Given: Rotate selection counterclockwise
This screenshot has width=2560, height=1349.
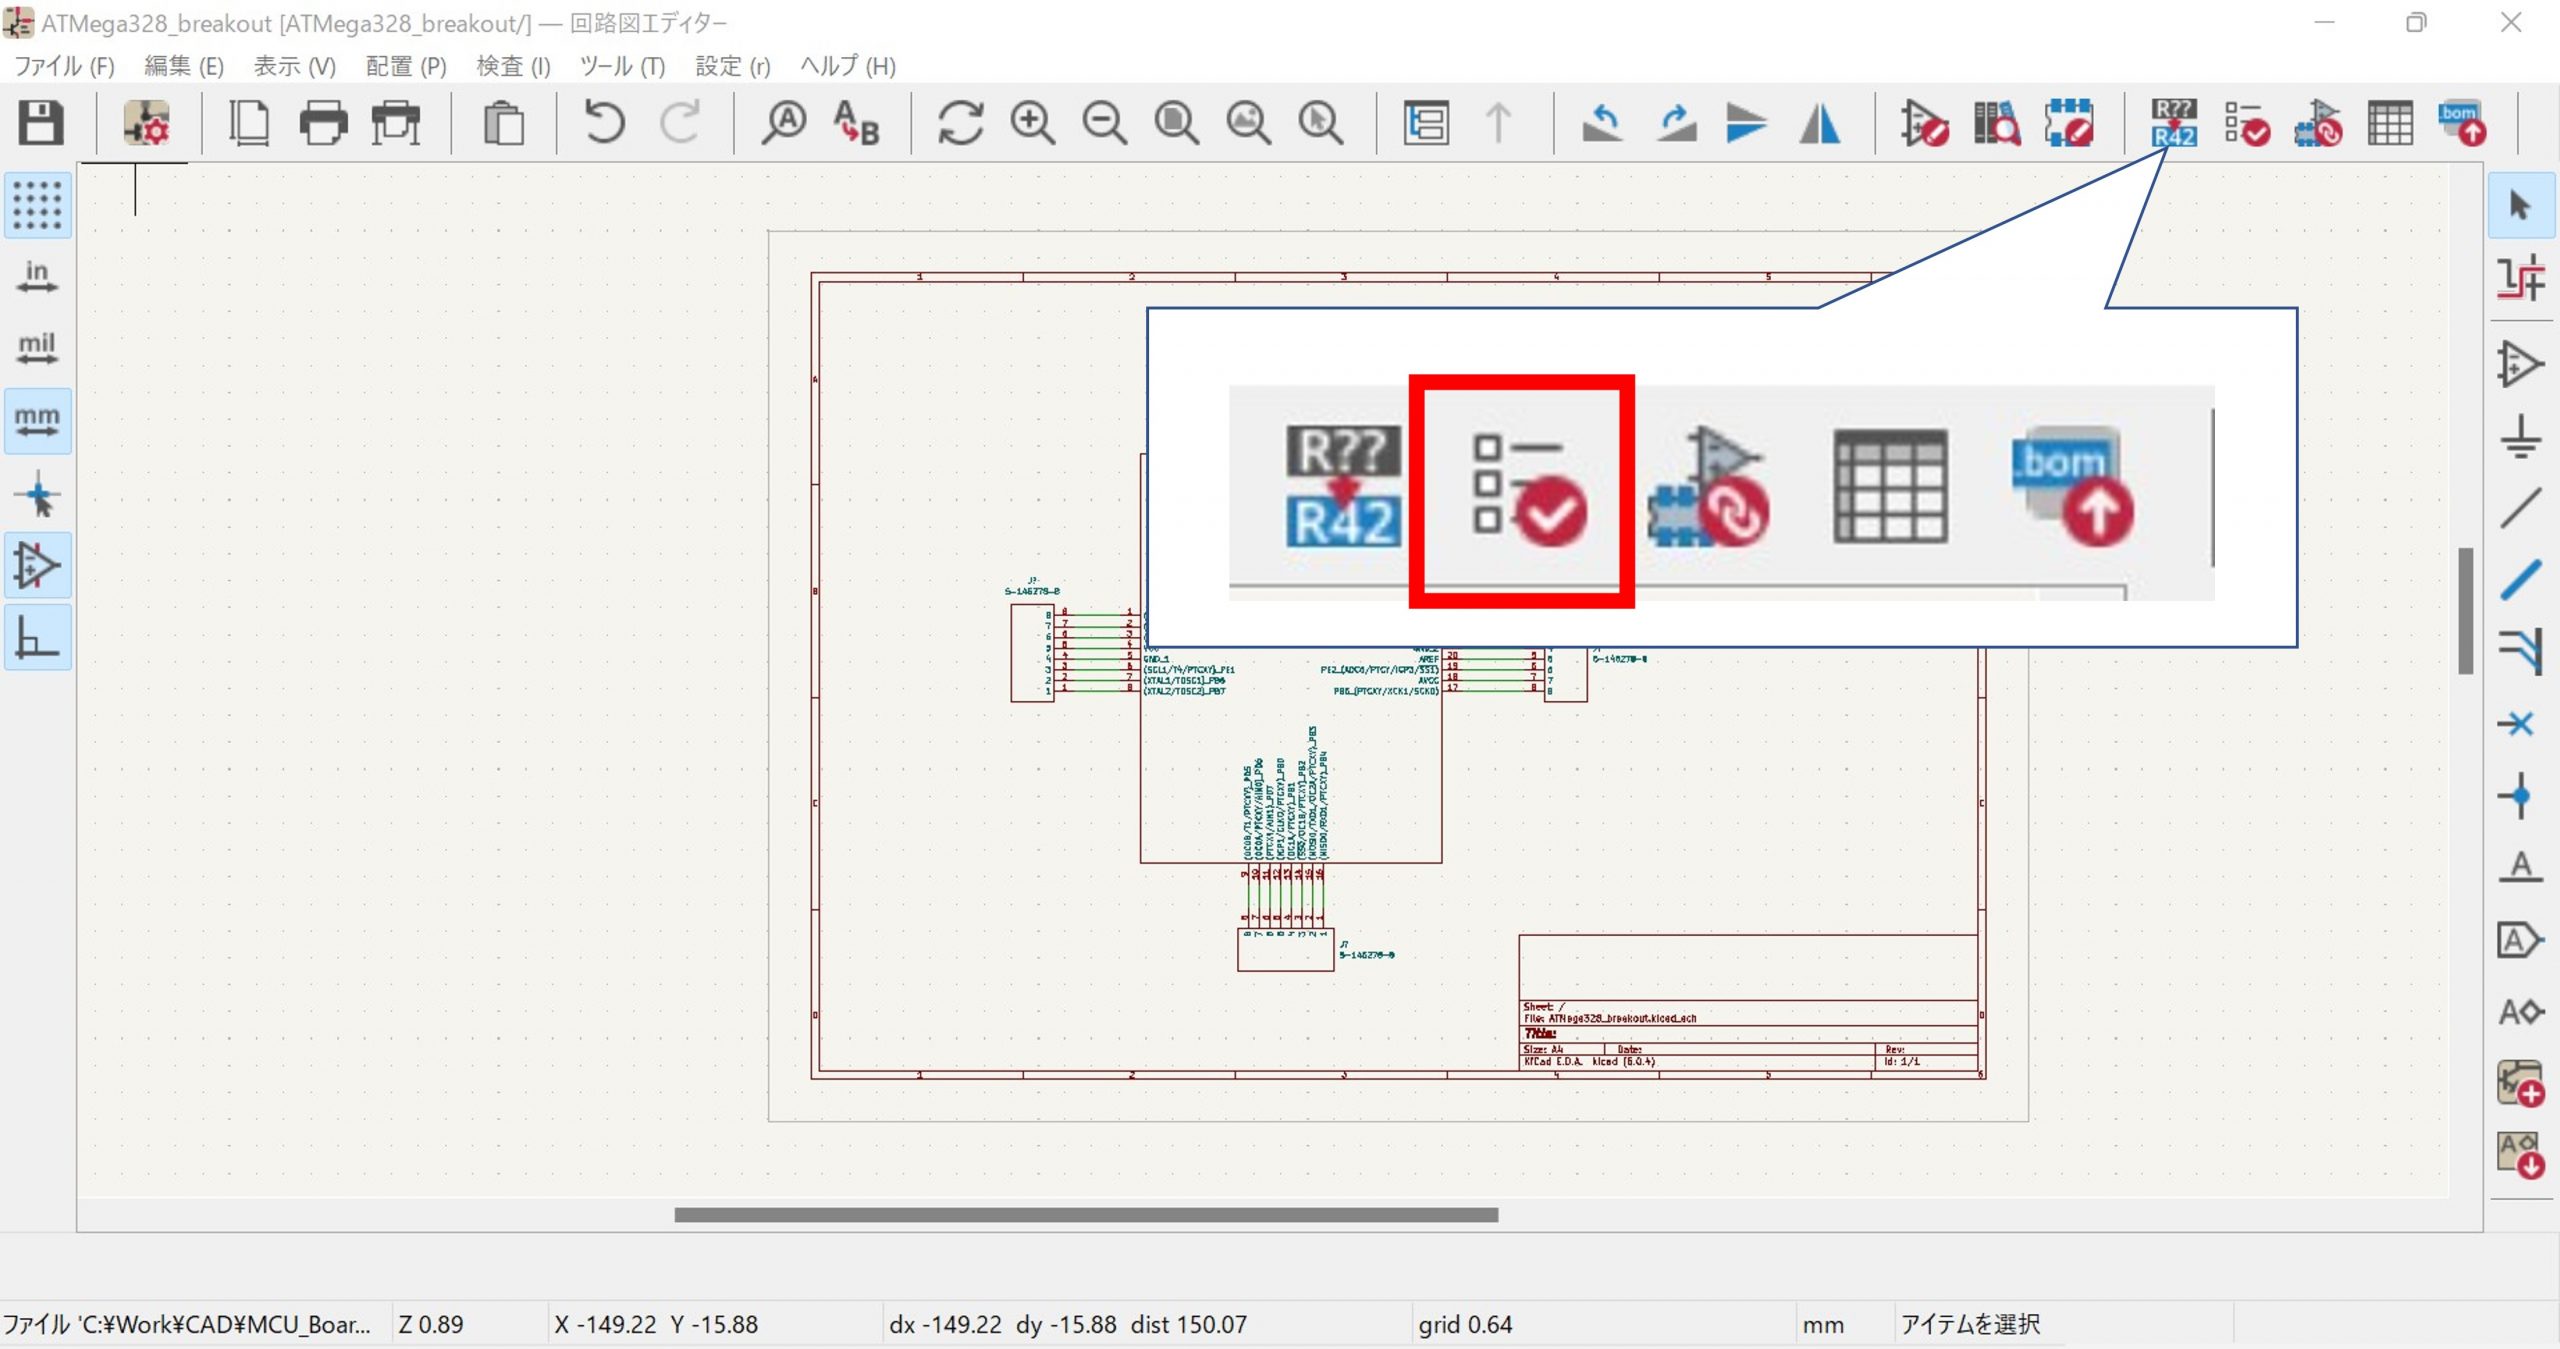Looking at the screenshot, I should [x=1602, y=123].
